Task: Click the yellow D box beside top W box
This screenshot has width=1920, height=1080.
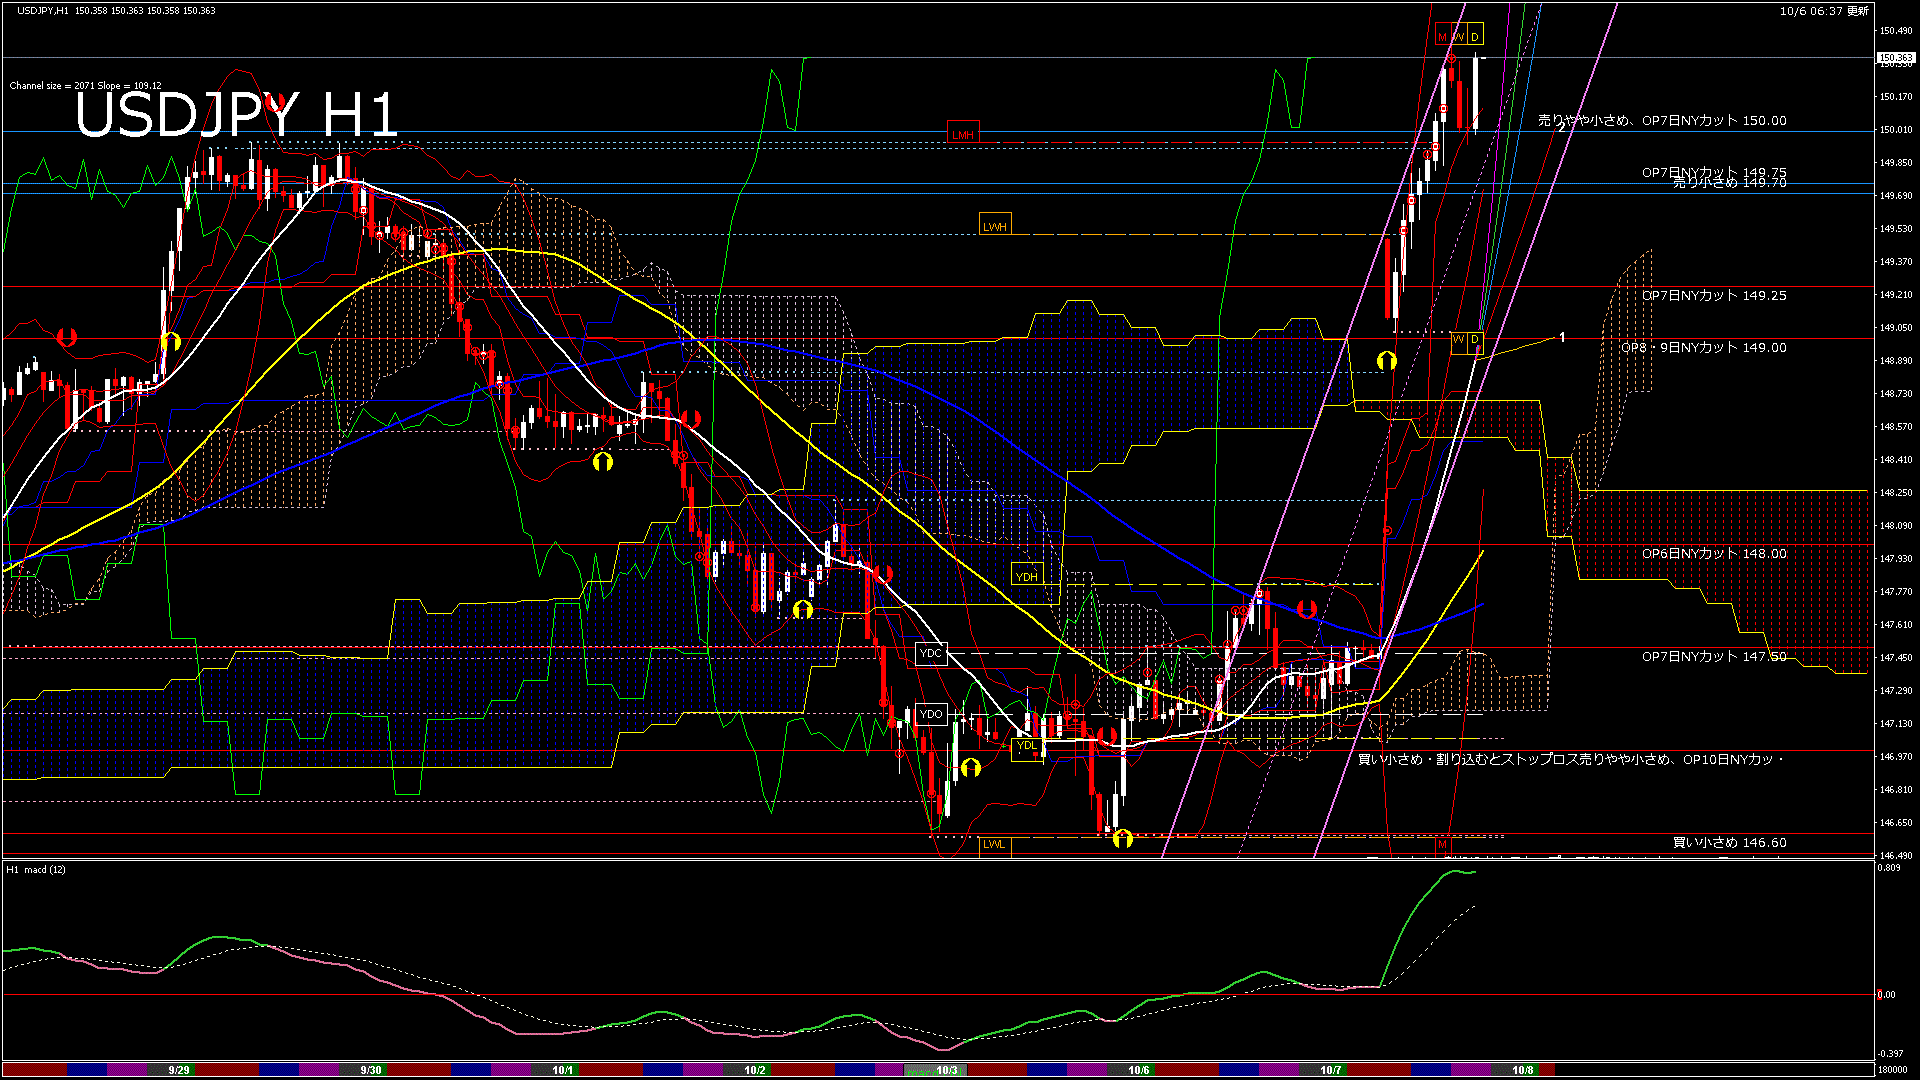Action: coord(1475,37)
